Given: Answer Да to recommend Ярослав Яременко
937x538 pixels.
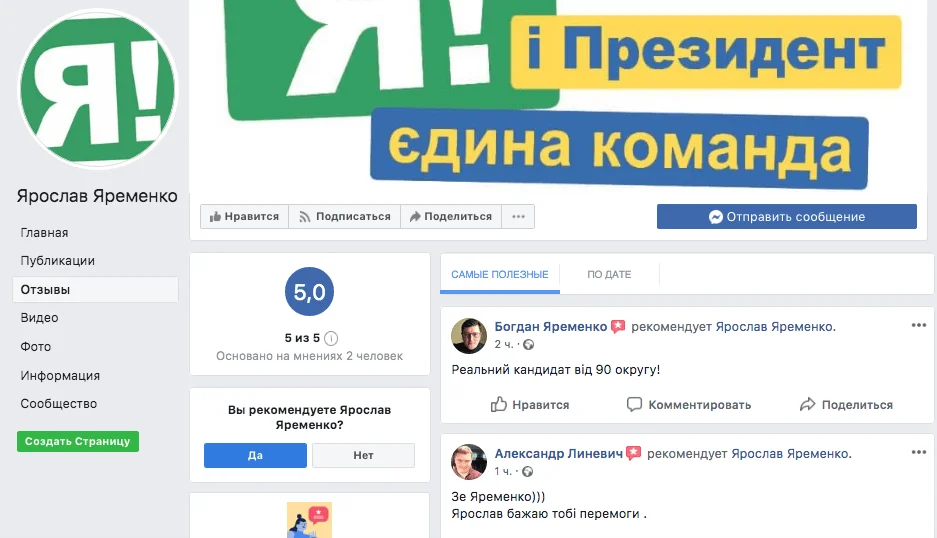Looking at the screenshot, I should pos(255,456).
